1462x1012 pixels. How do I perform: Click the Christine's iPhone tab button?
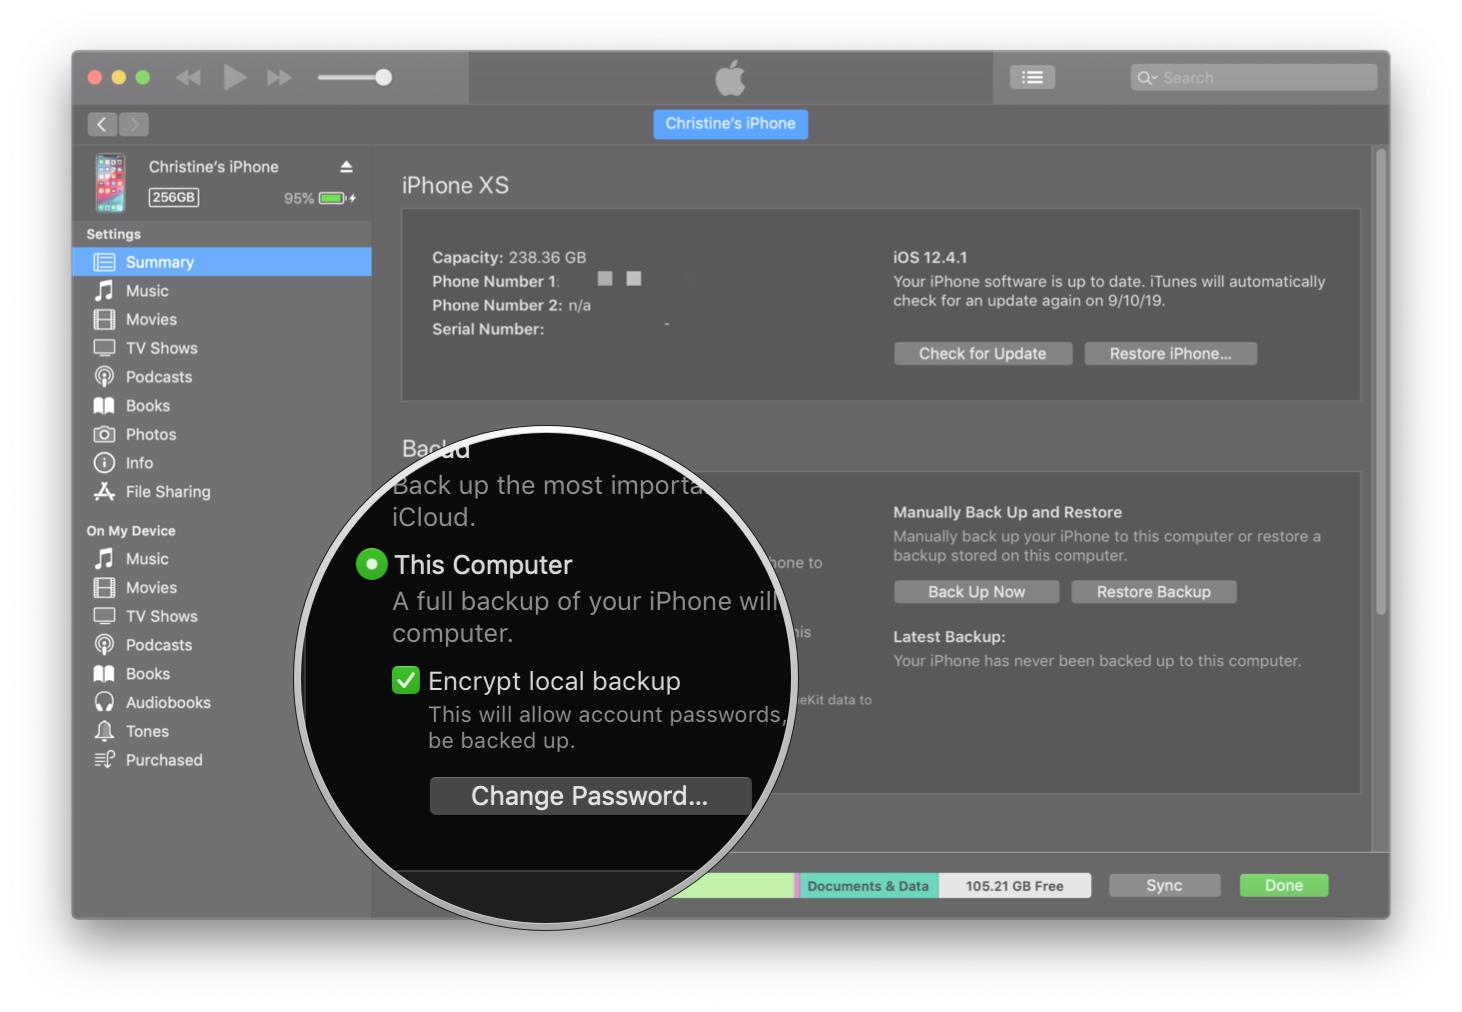click(x=730, y=124)
